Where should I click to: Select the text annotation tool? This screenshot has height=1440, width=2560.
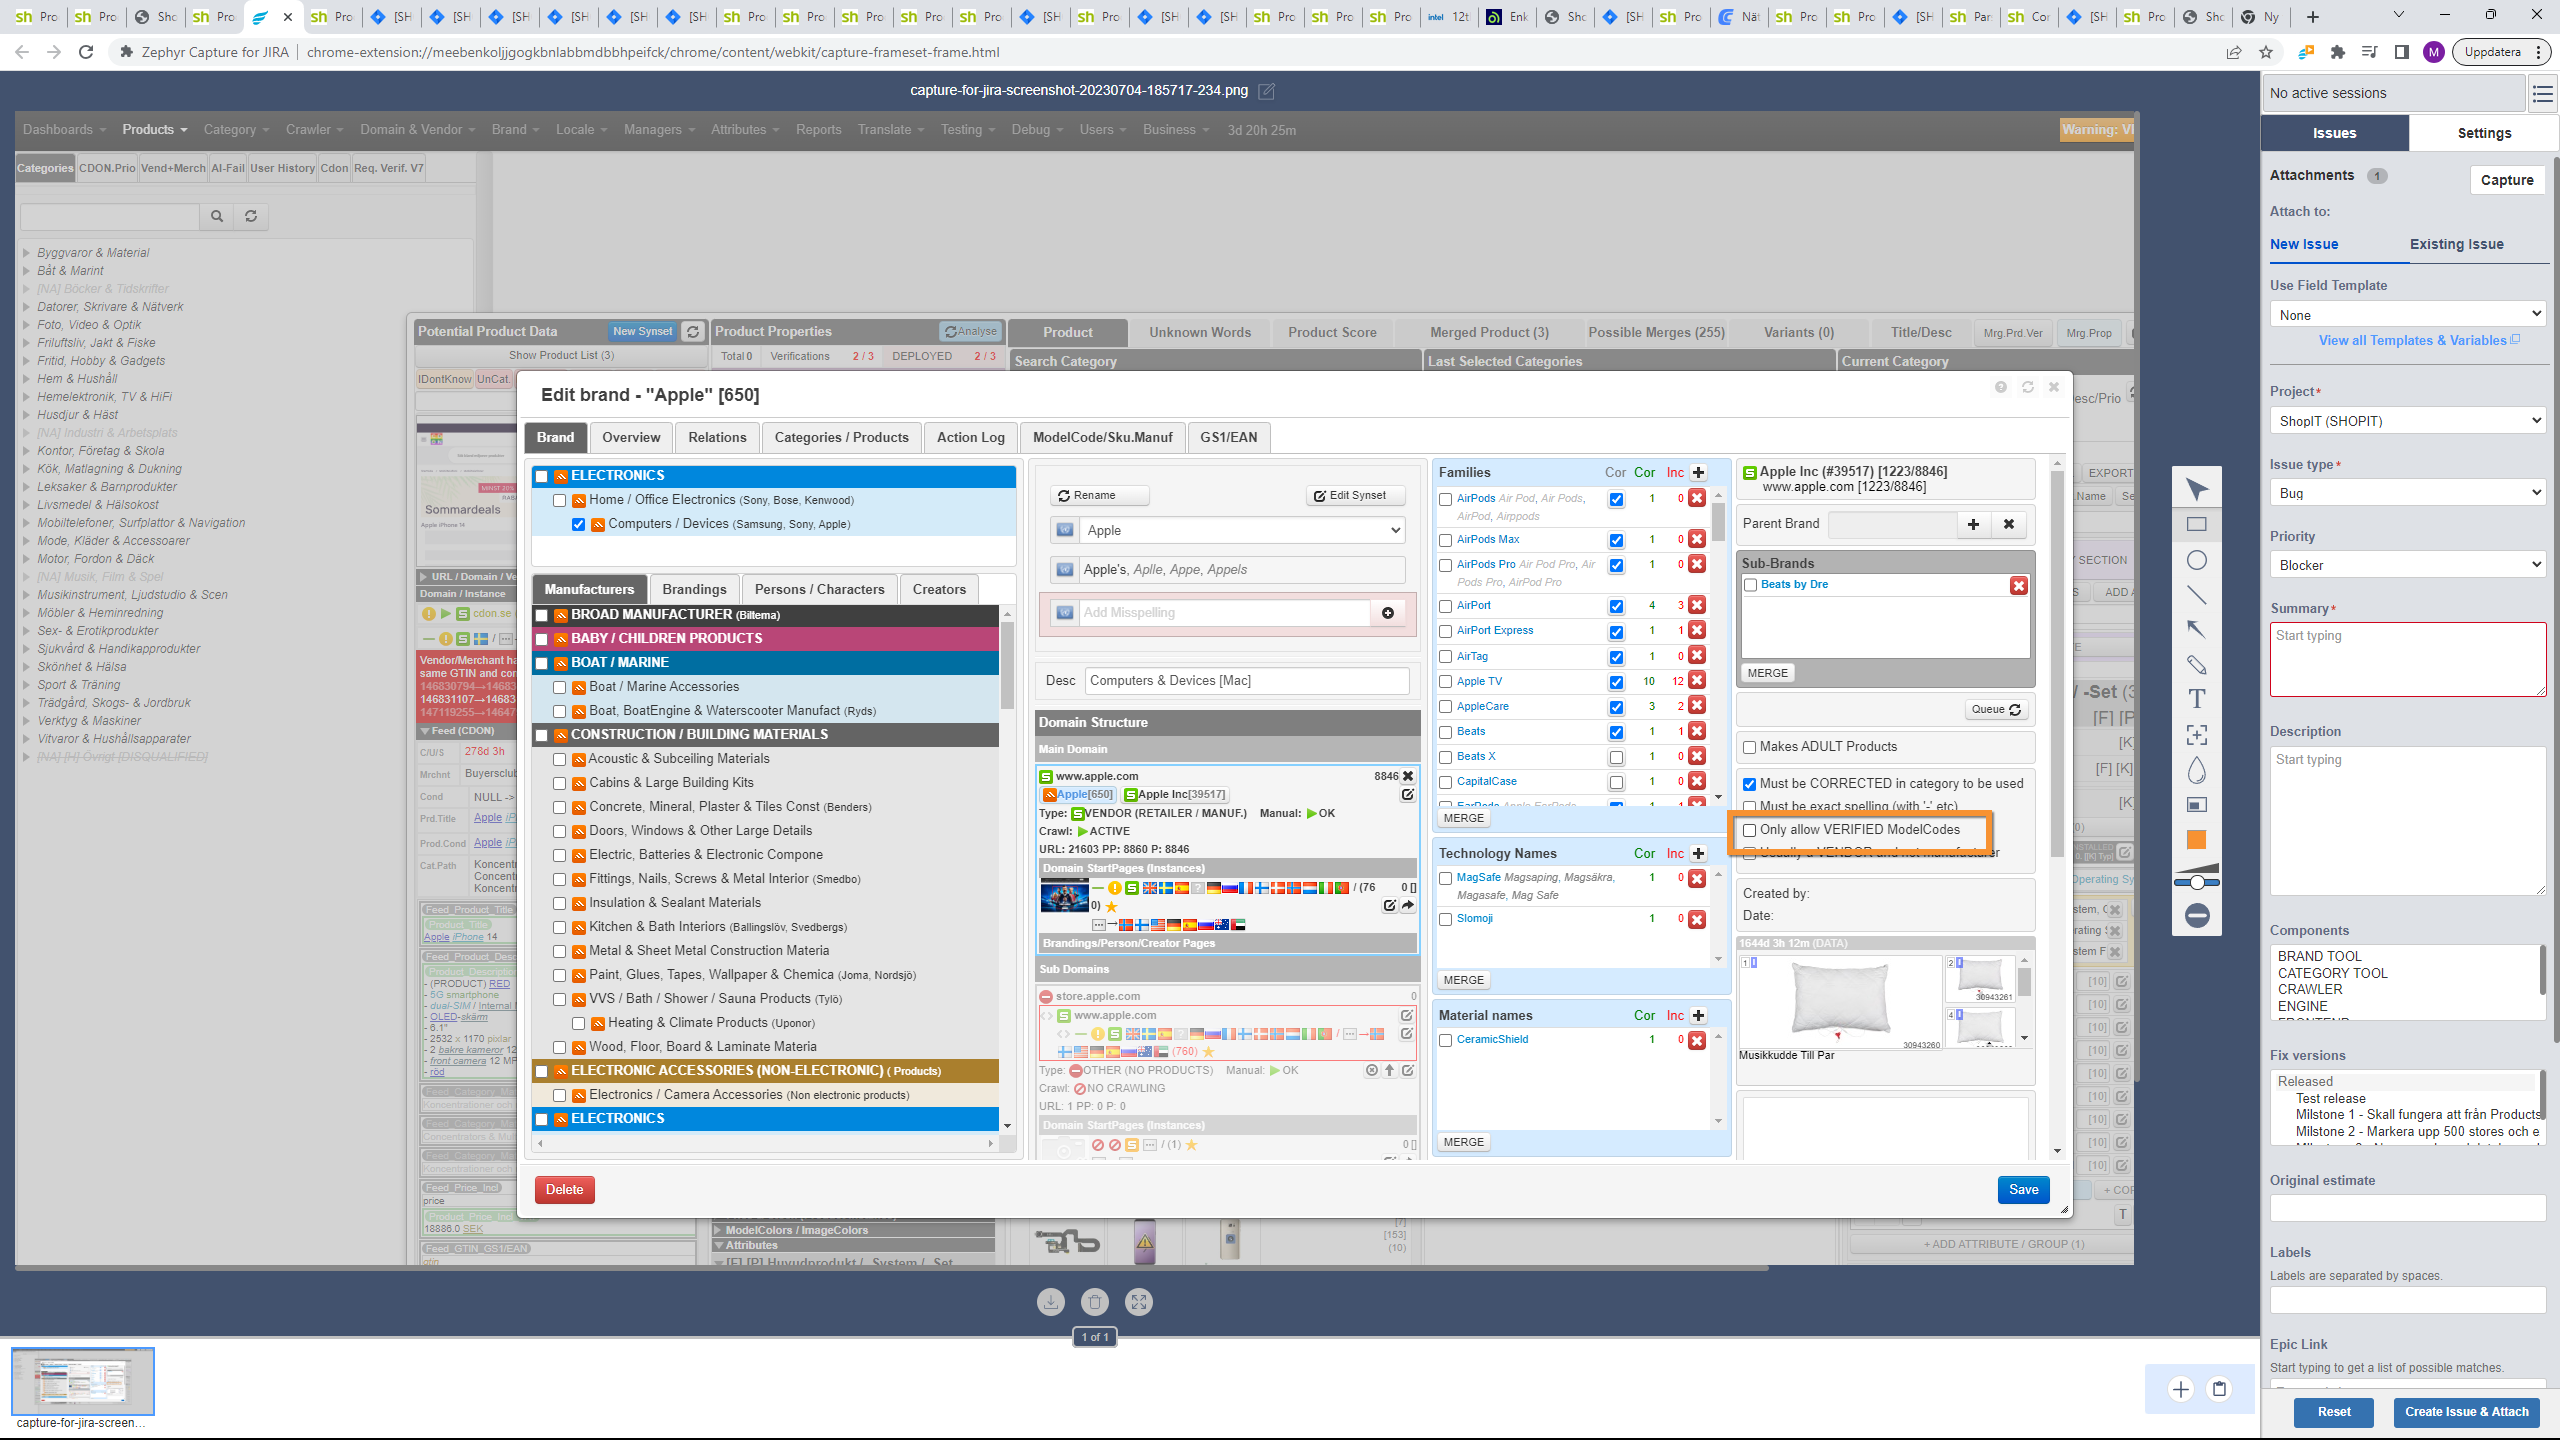click(2196, 699)
